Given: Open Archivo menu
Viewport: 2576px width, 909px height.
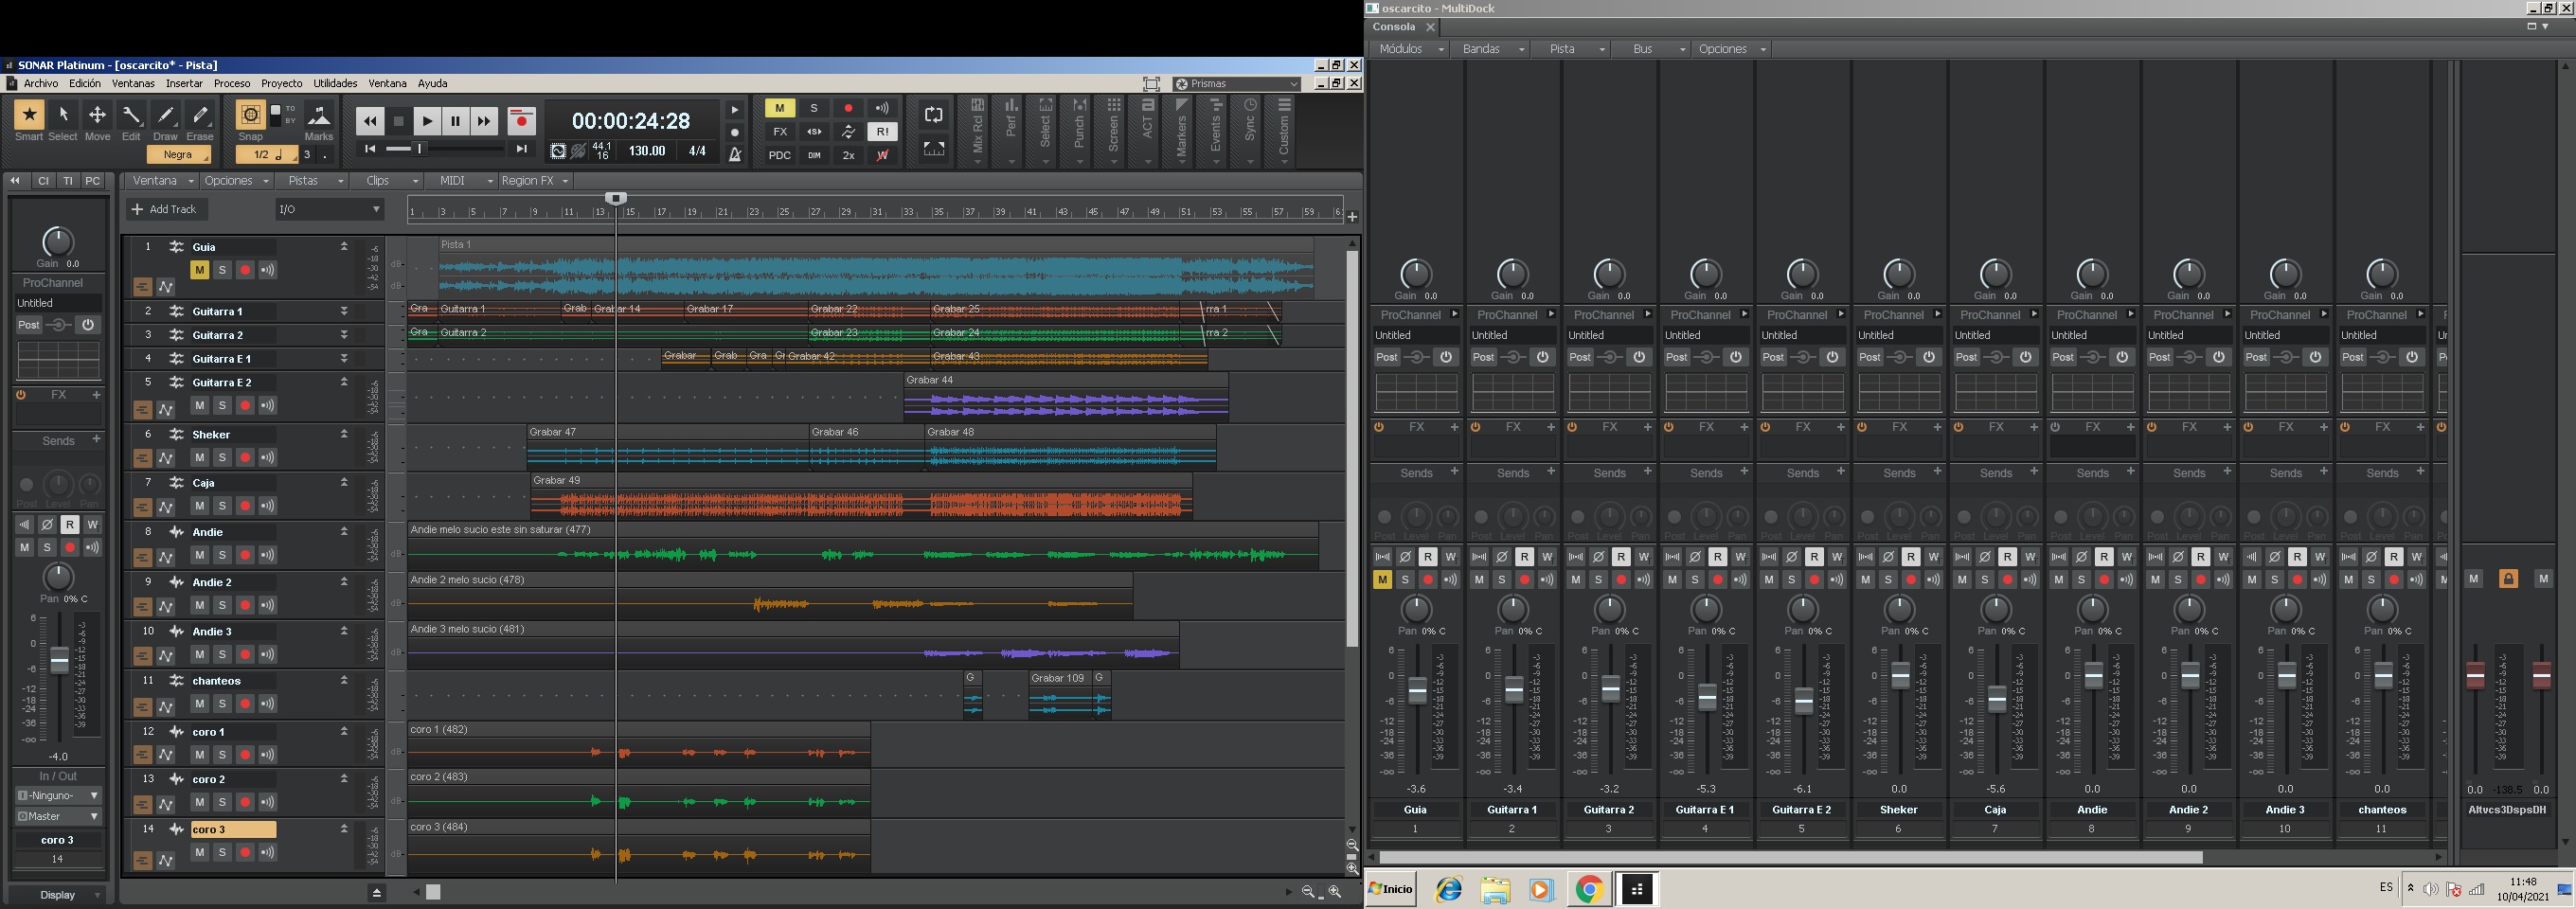Looking at the screenshot, I should pyautogui.click(x=41, y=84).
